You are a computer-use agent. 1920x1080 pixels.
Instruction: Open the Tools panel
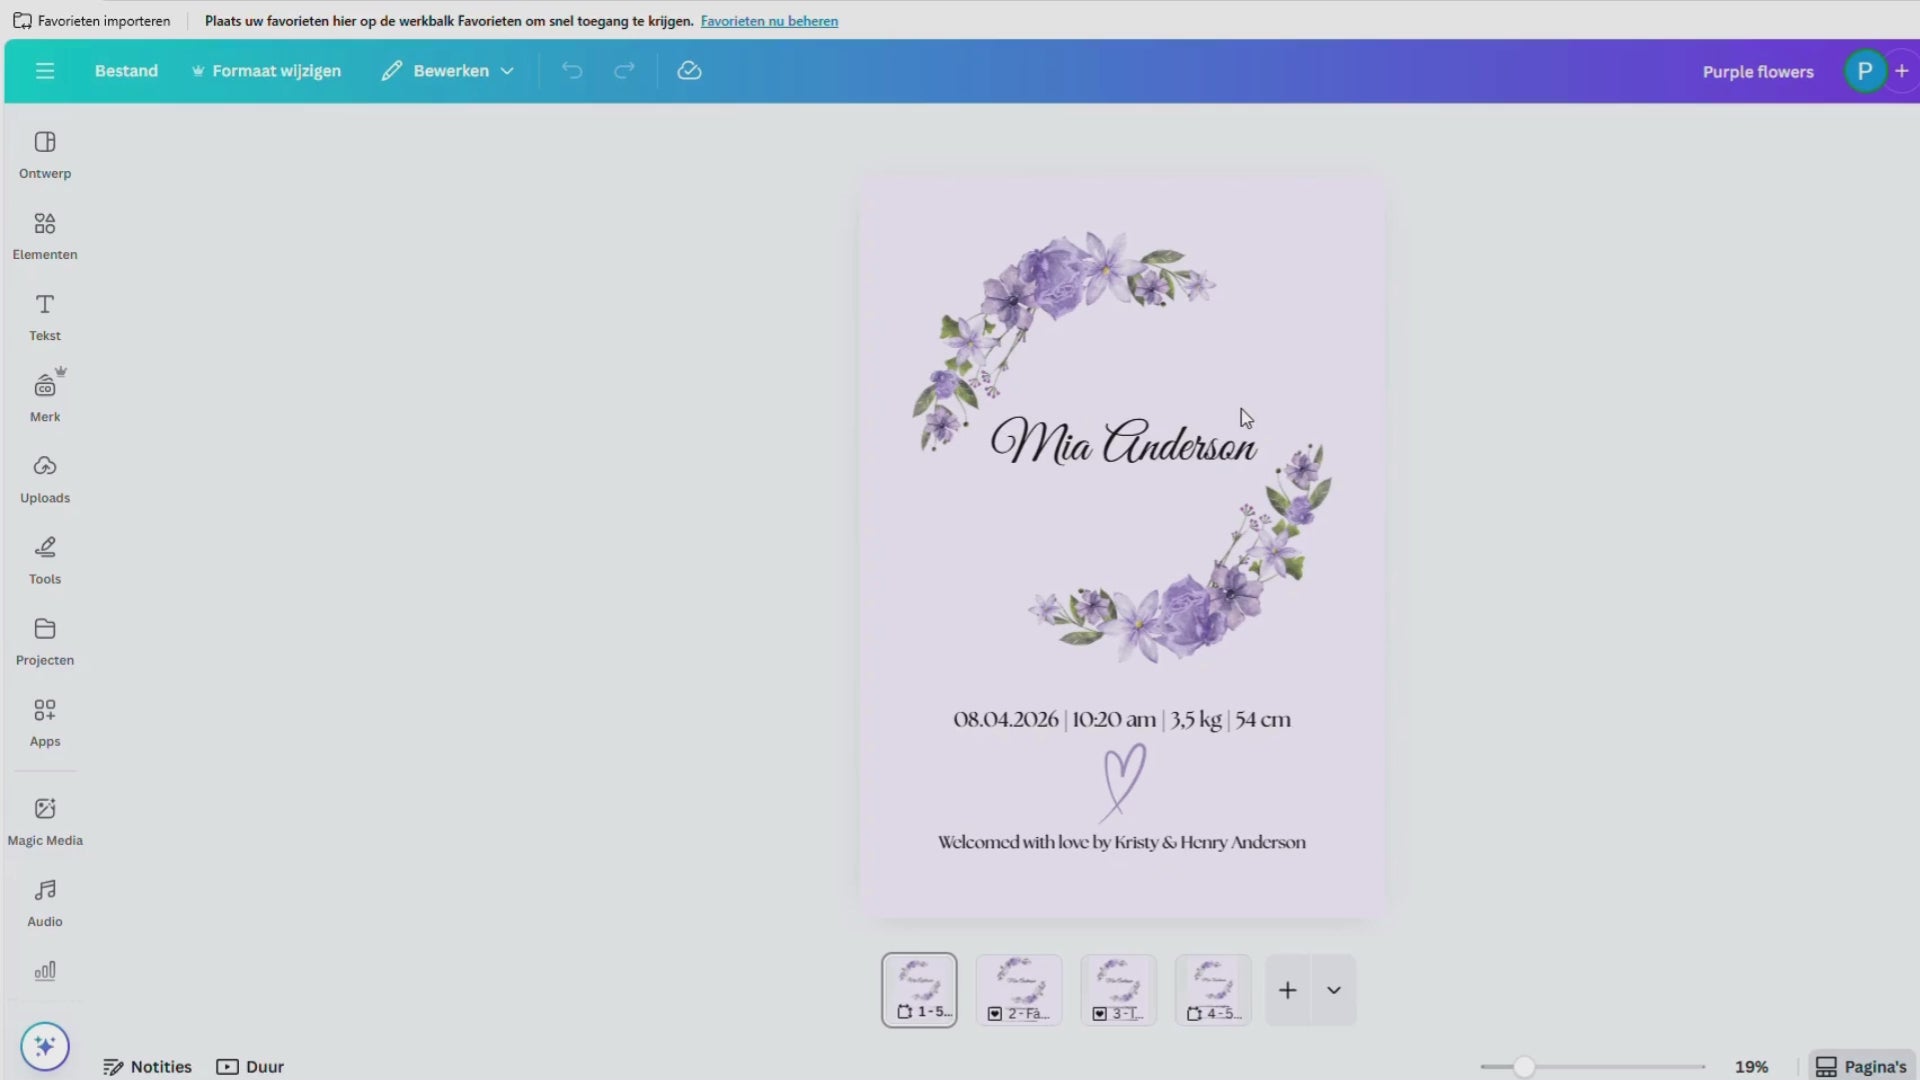point(45,560)
